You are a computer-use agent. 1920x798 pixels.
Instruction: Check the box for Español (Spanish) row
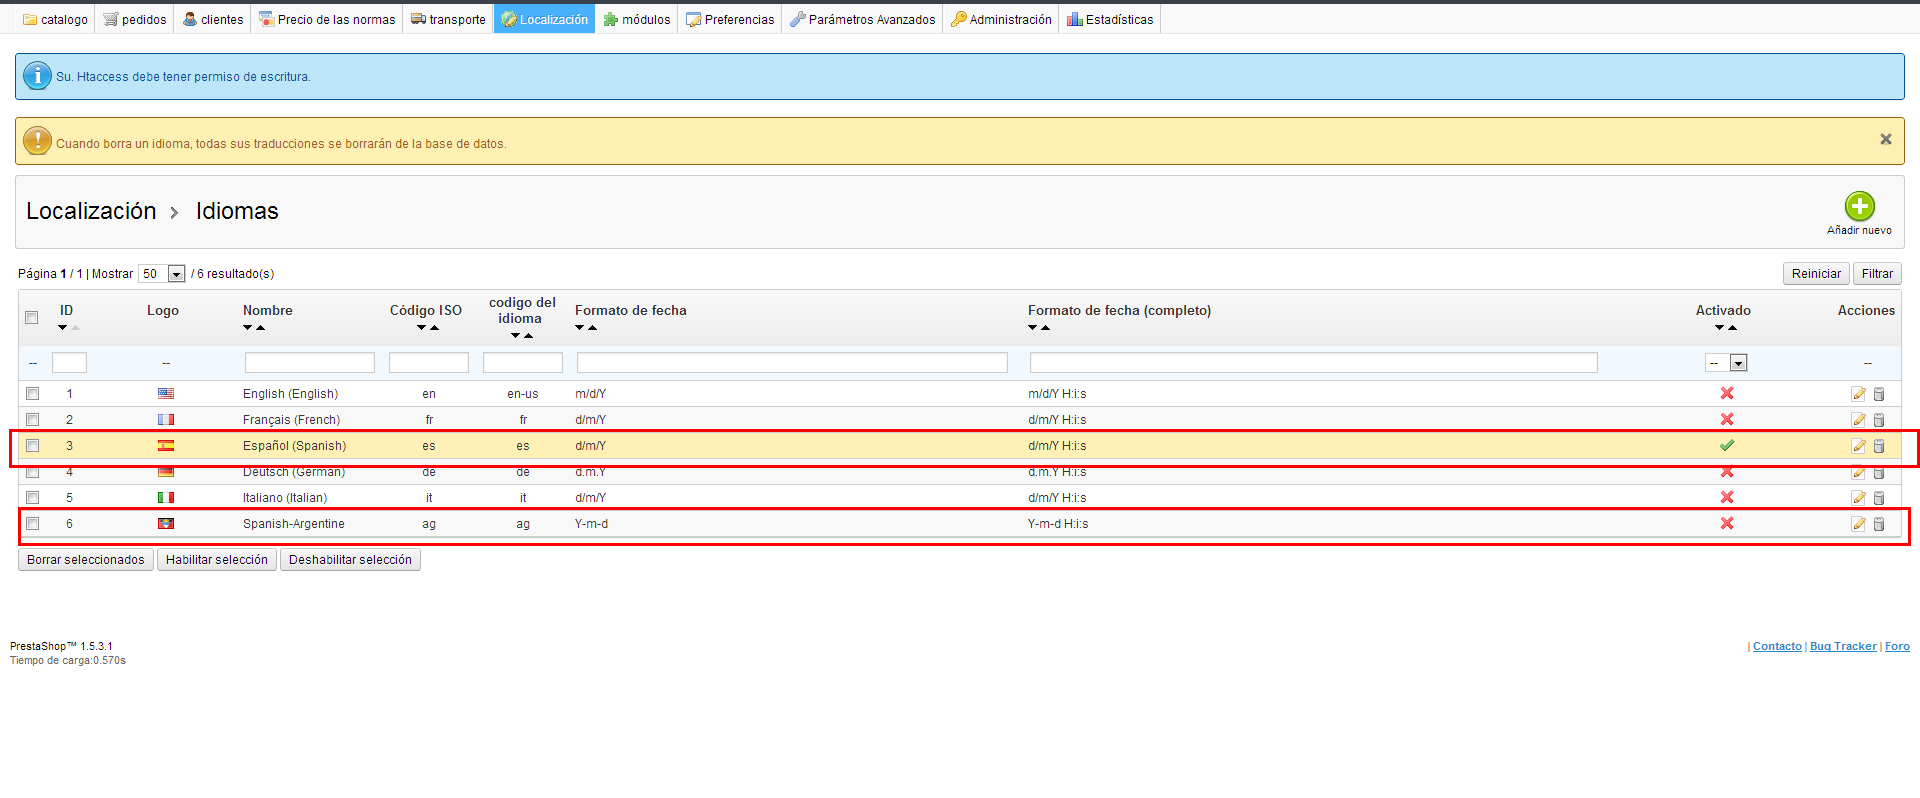click(x=32, y=446)
